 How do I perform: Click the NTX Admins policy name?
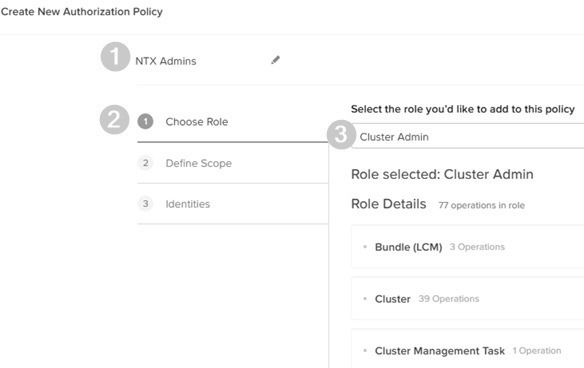tap(166, 61)
